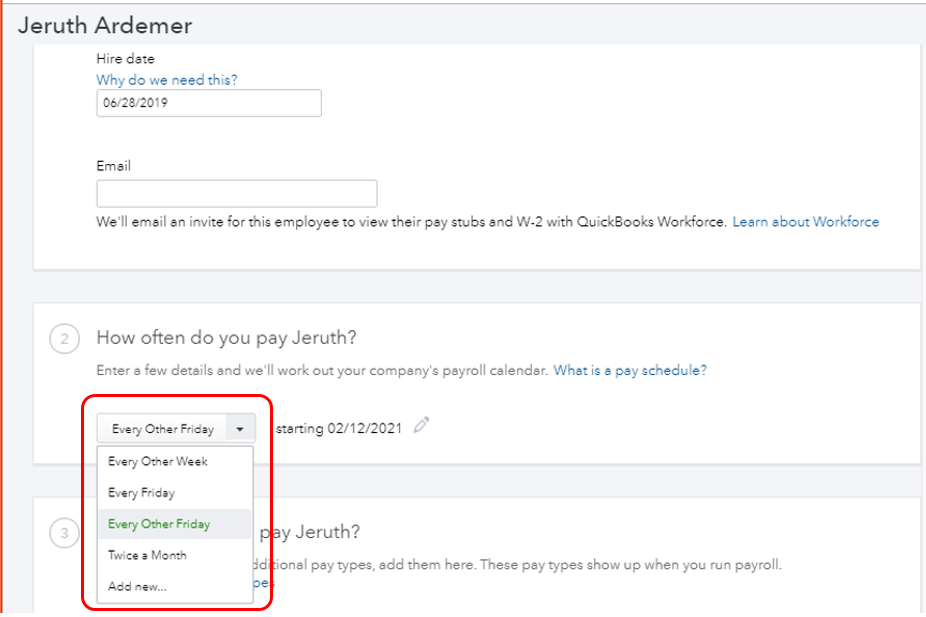Open the Why do we need this? link
Image resolution: width=926 pixels, height=617 pixels.
(x=167, y=80)
